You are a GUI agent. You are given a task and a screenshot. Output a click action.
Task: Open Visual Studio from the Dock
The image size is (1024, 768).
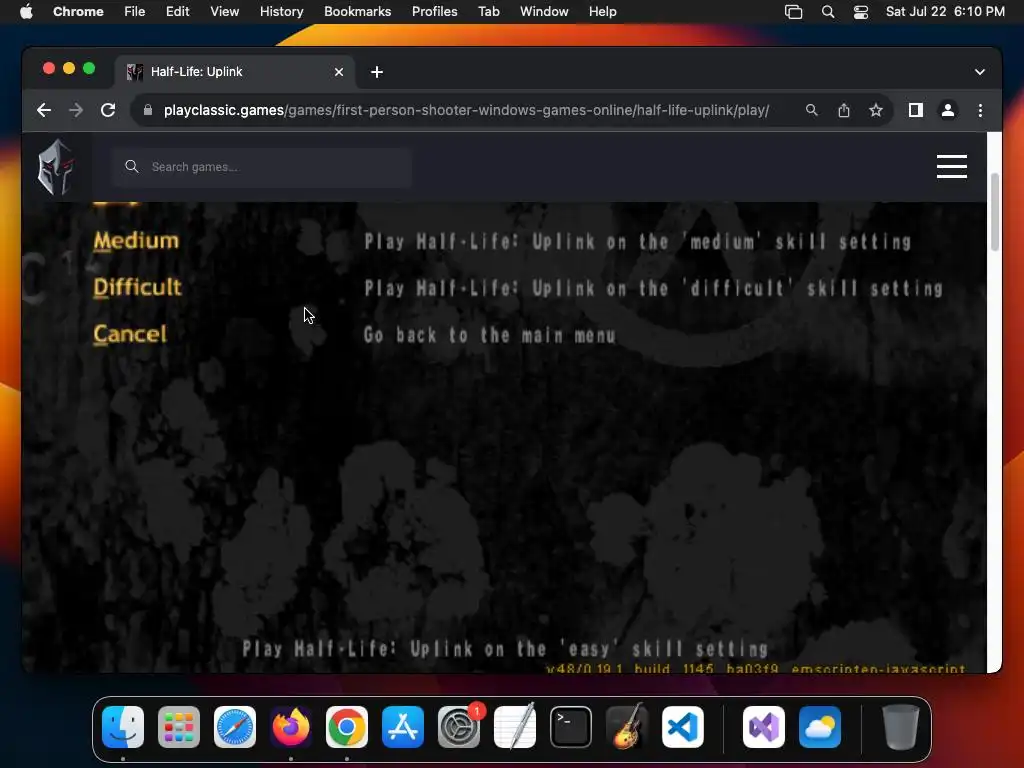point(764,727)
